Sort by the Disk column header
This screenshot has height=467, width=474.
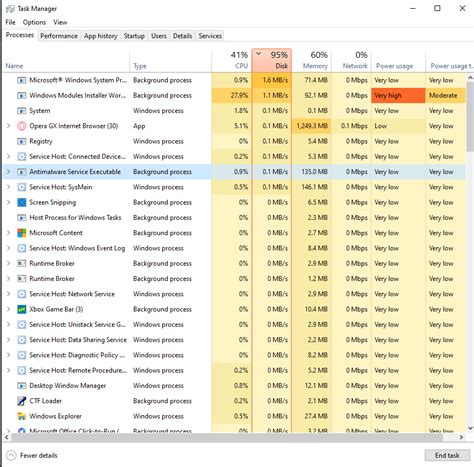pos(272,60)
